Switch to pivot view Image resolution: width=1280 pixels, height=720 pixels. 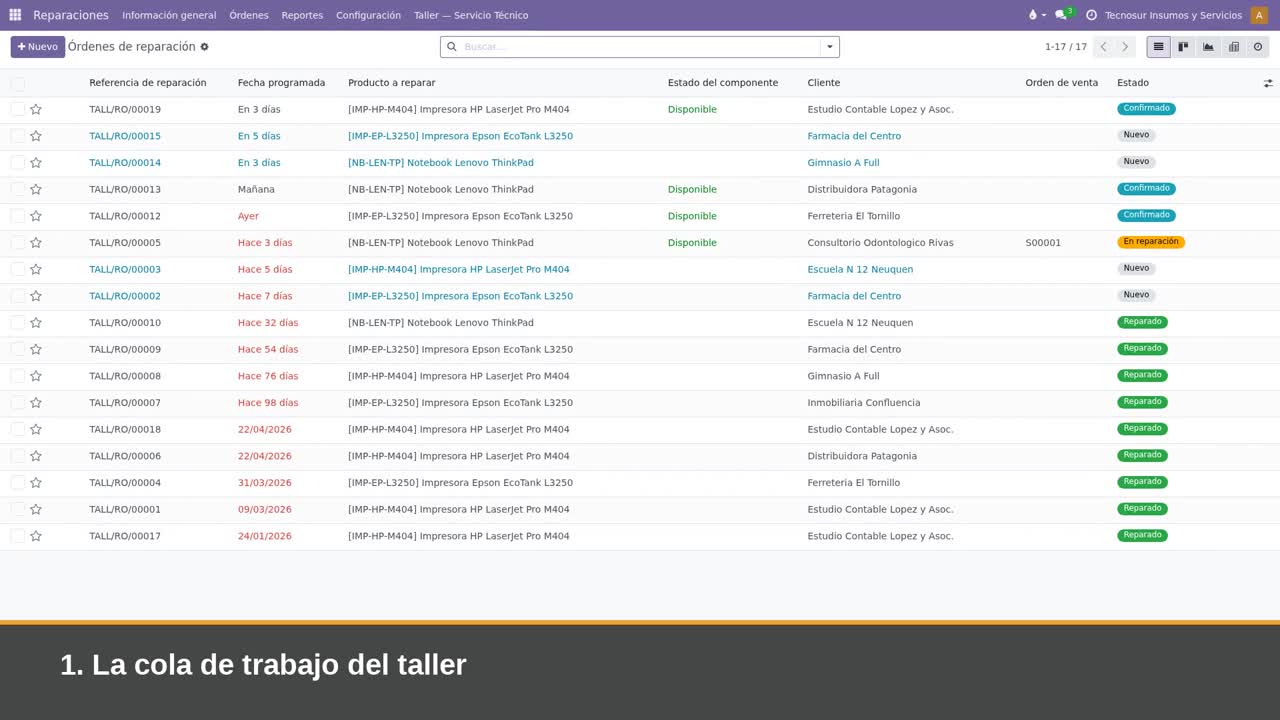click(x=1234, y=47)
